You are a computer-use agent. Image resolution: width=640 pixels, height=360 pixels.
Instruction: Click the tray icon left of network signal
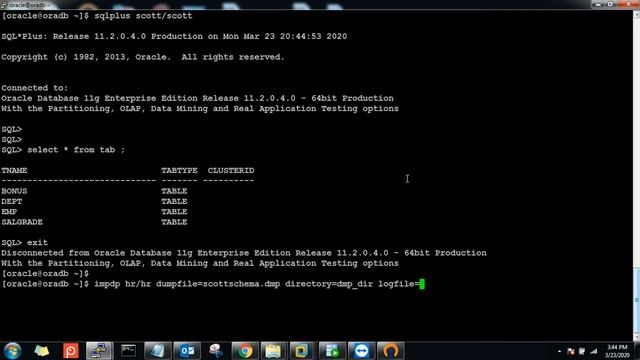[582, 351]
